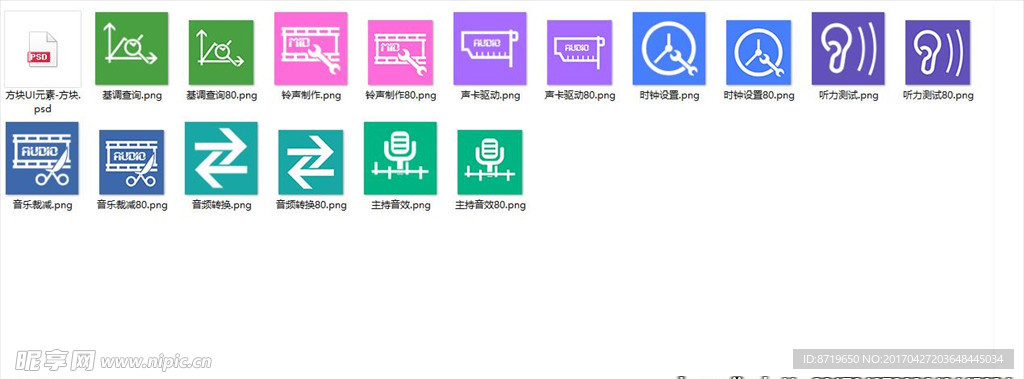Open the 音乐裁减.png scissors icon

(42, 158)
